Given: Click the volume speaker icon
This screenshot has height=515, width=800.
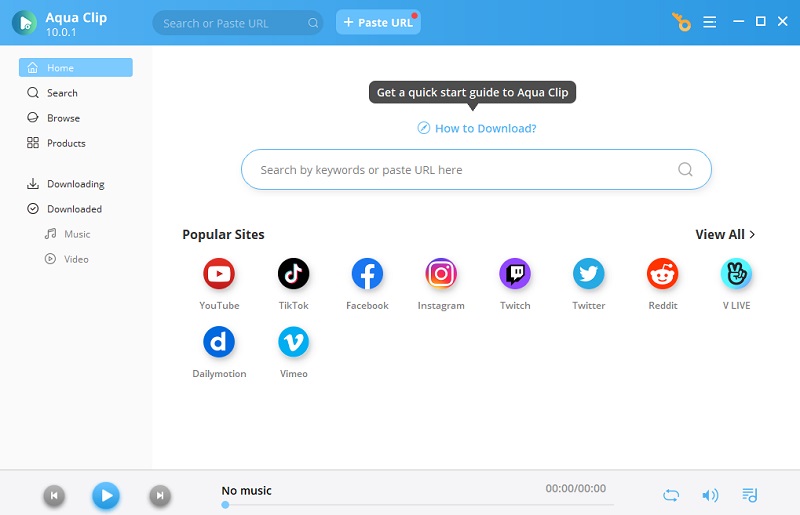Looking at the screenshot, I should [x=710, y=495].
